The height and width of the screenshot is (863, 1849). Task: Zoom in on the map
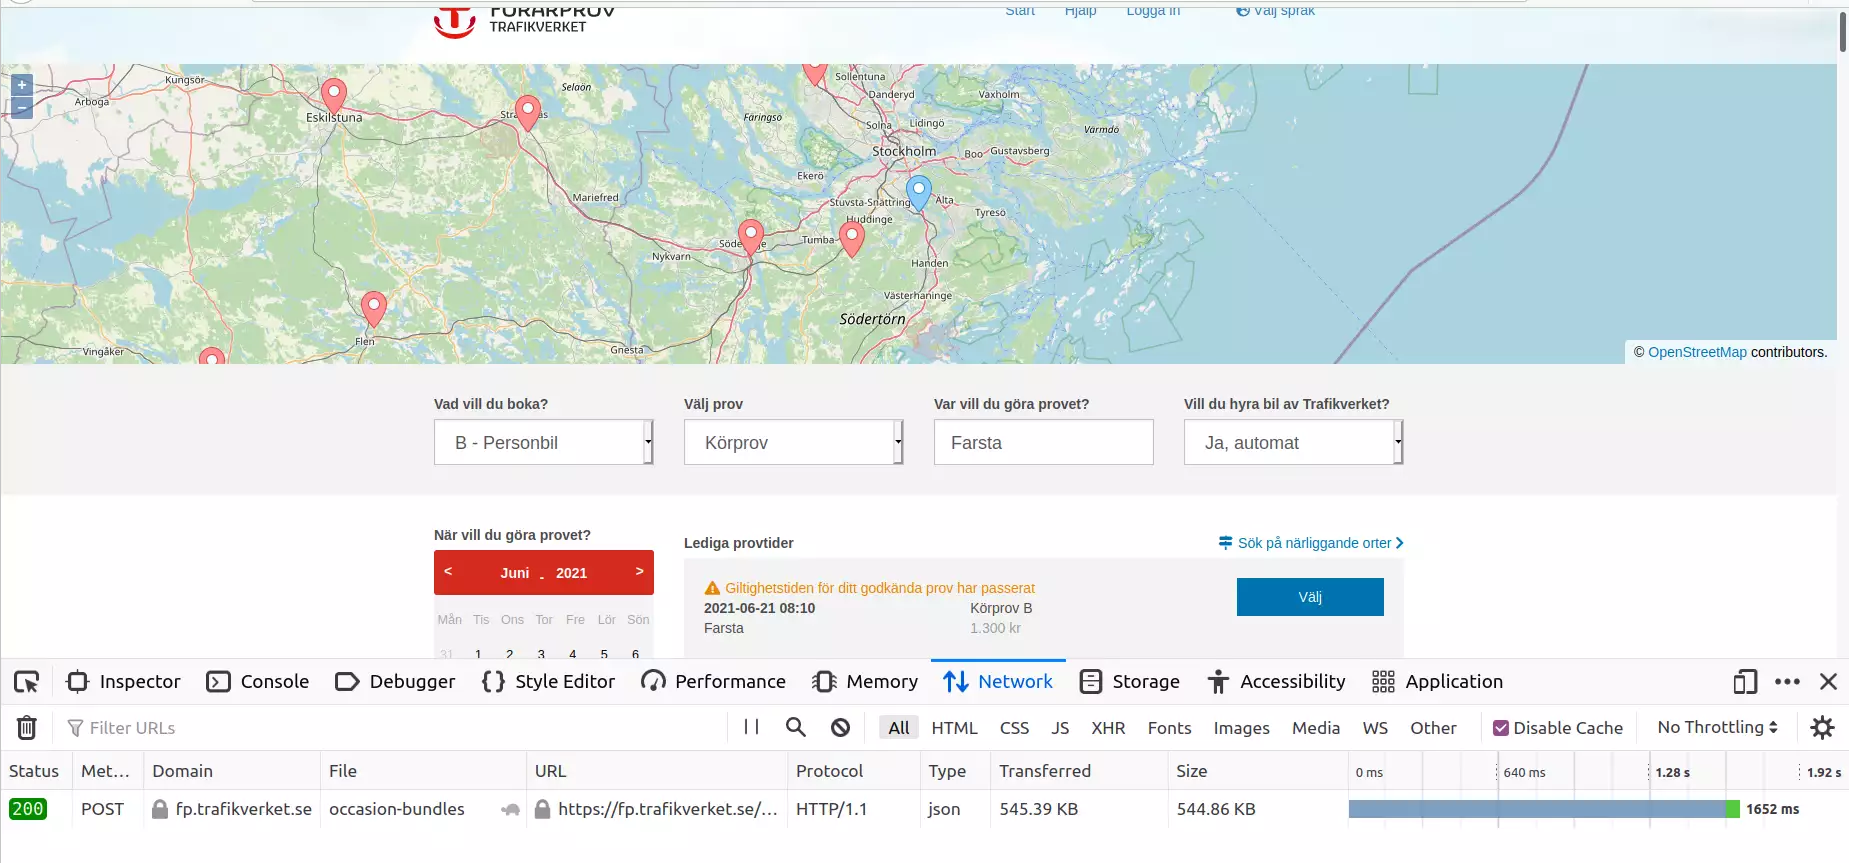[x=22, y=85]
